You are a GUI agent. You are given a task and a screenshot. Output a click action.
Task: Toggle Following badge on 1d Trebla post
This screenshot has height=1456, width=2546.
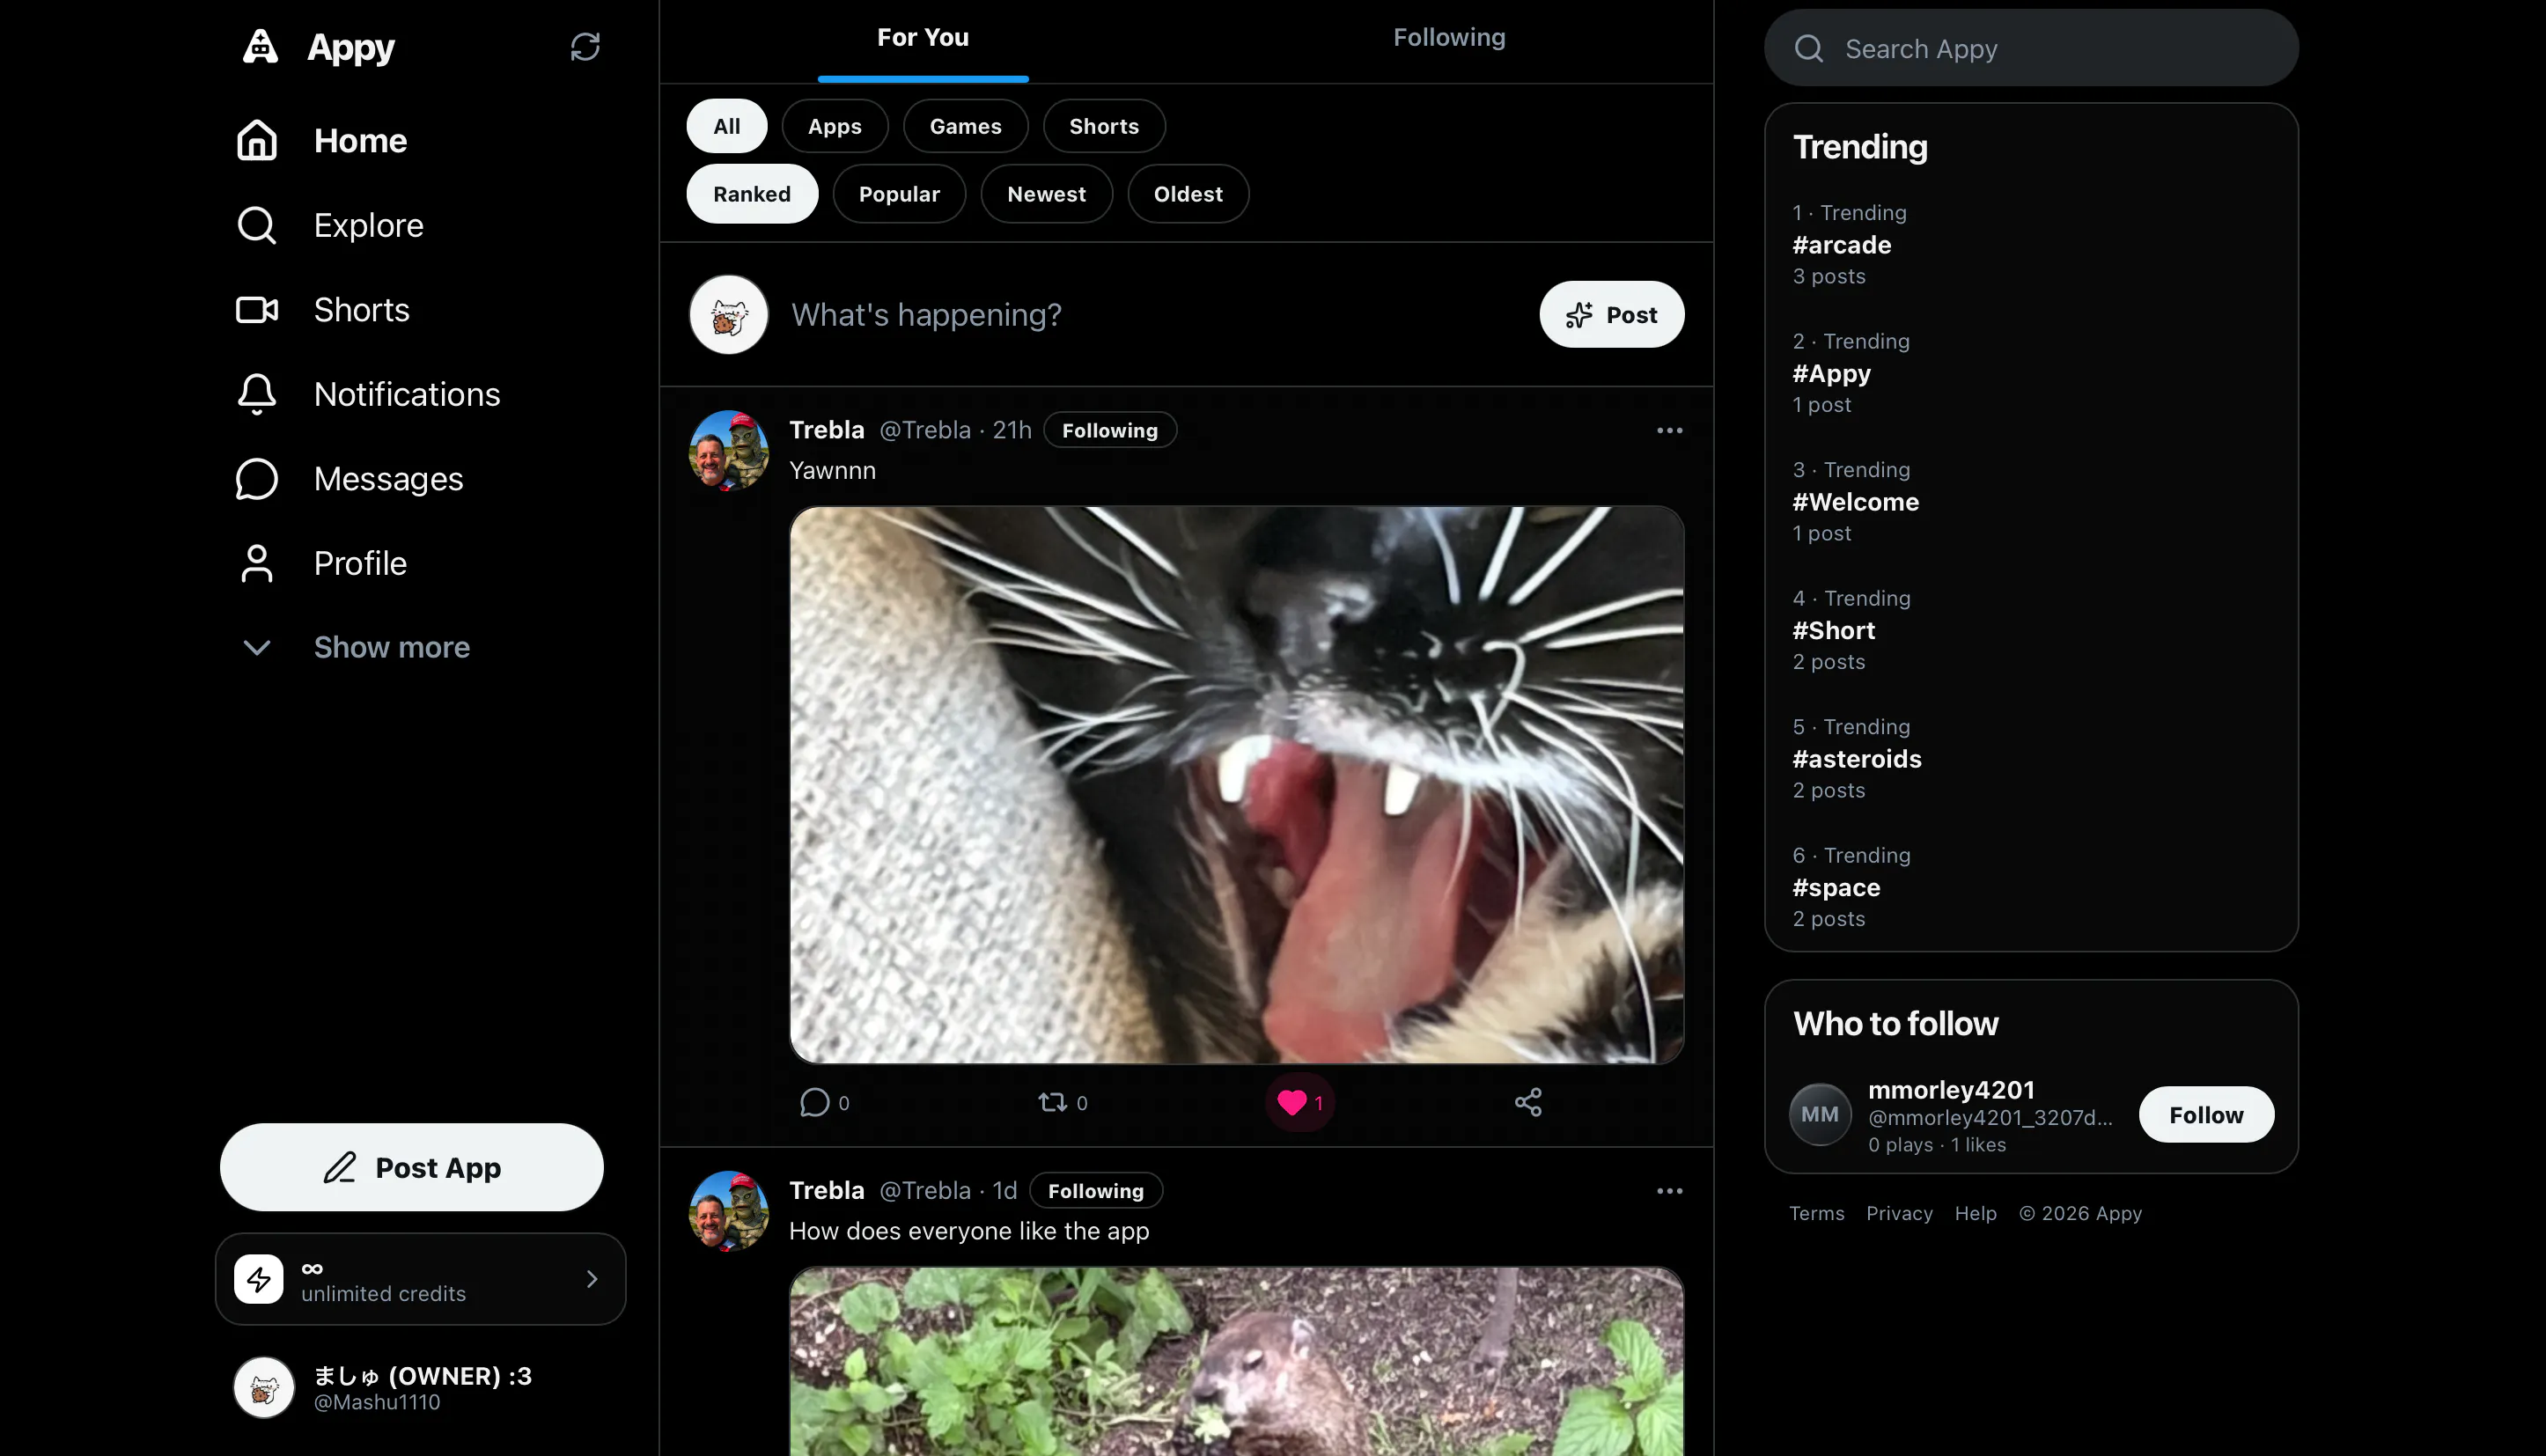pos(1096,1191)
